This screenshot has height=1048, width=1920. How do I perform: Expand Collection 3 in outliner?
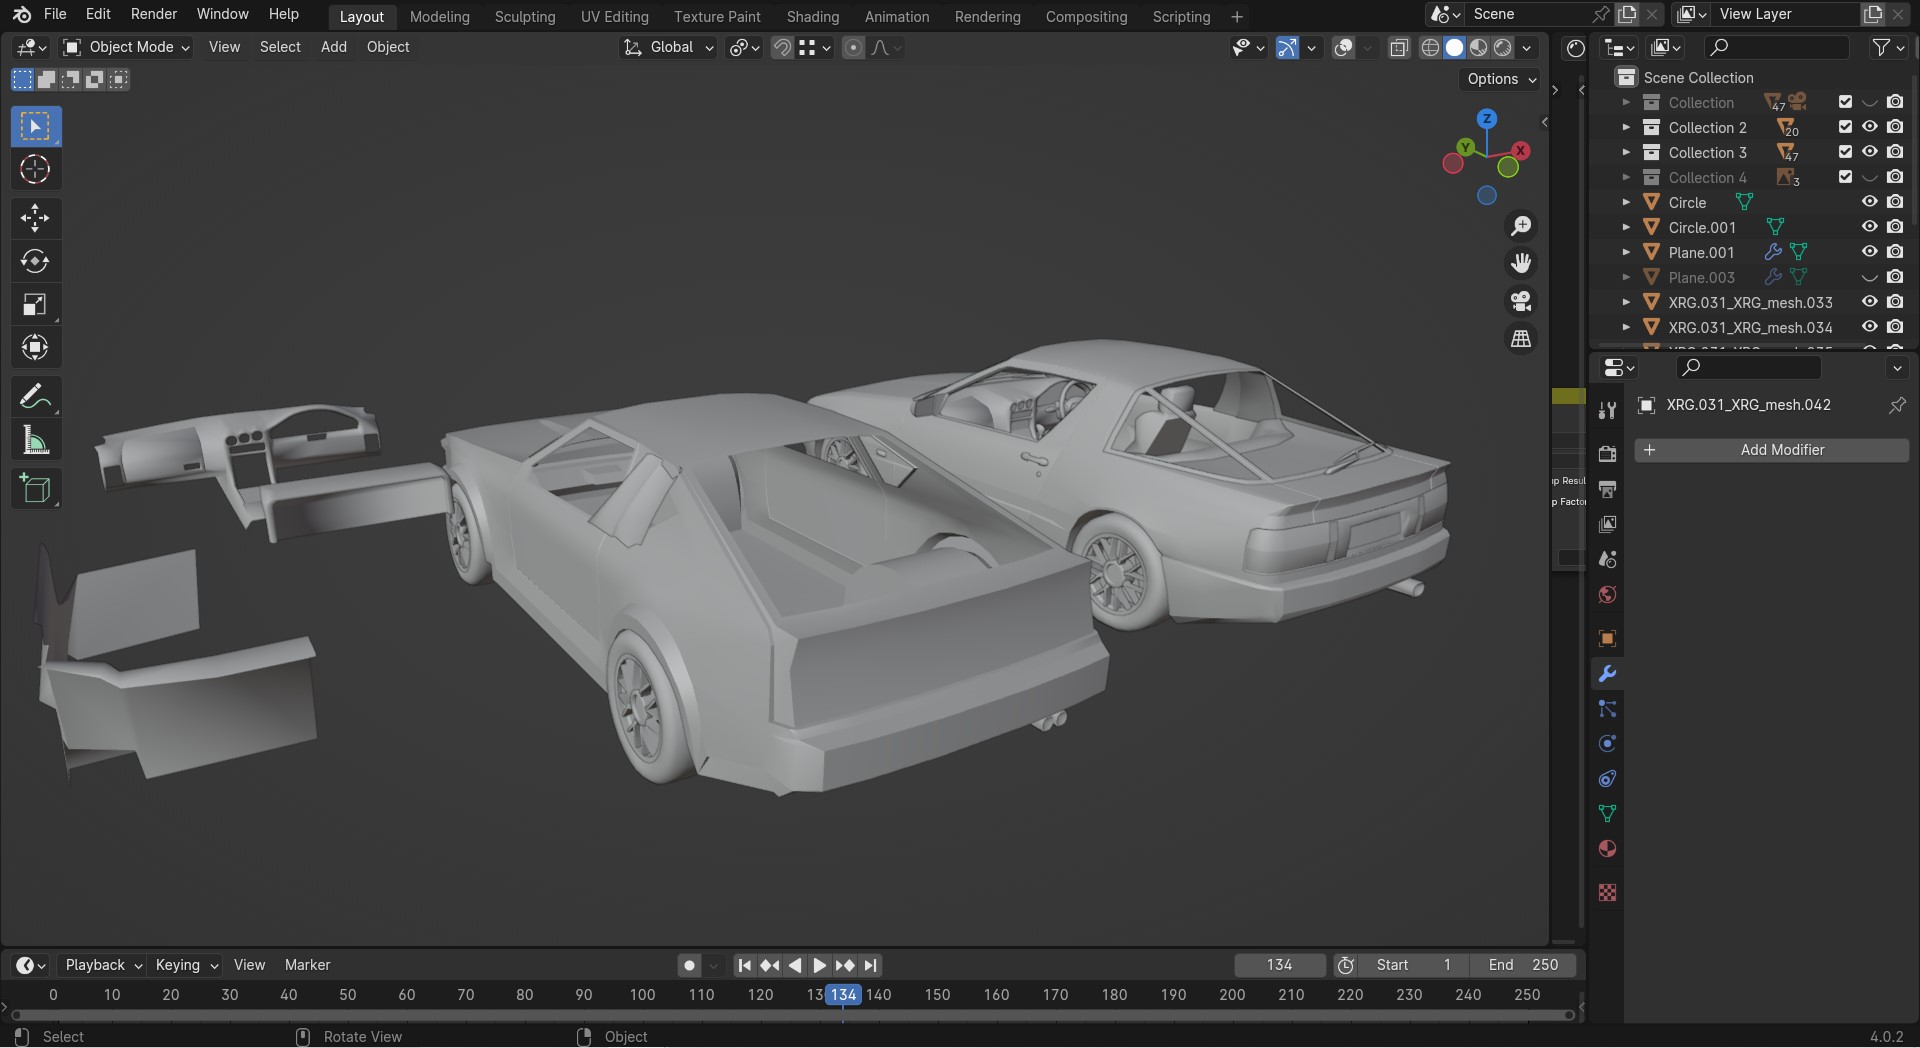(1626, 152)
